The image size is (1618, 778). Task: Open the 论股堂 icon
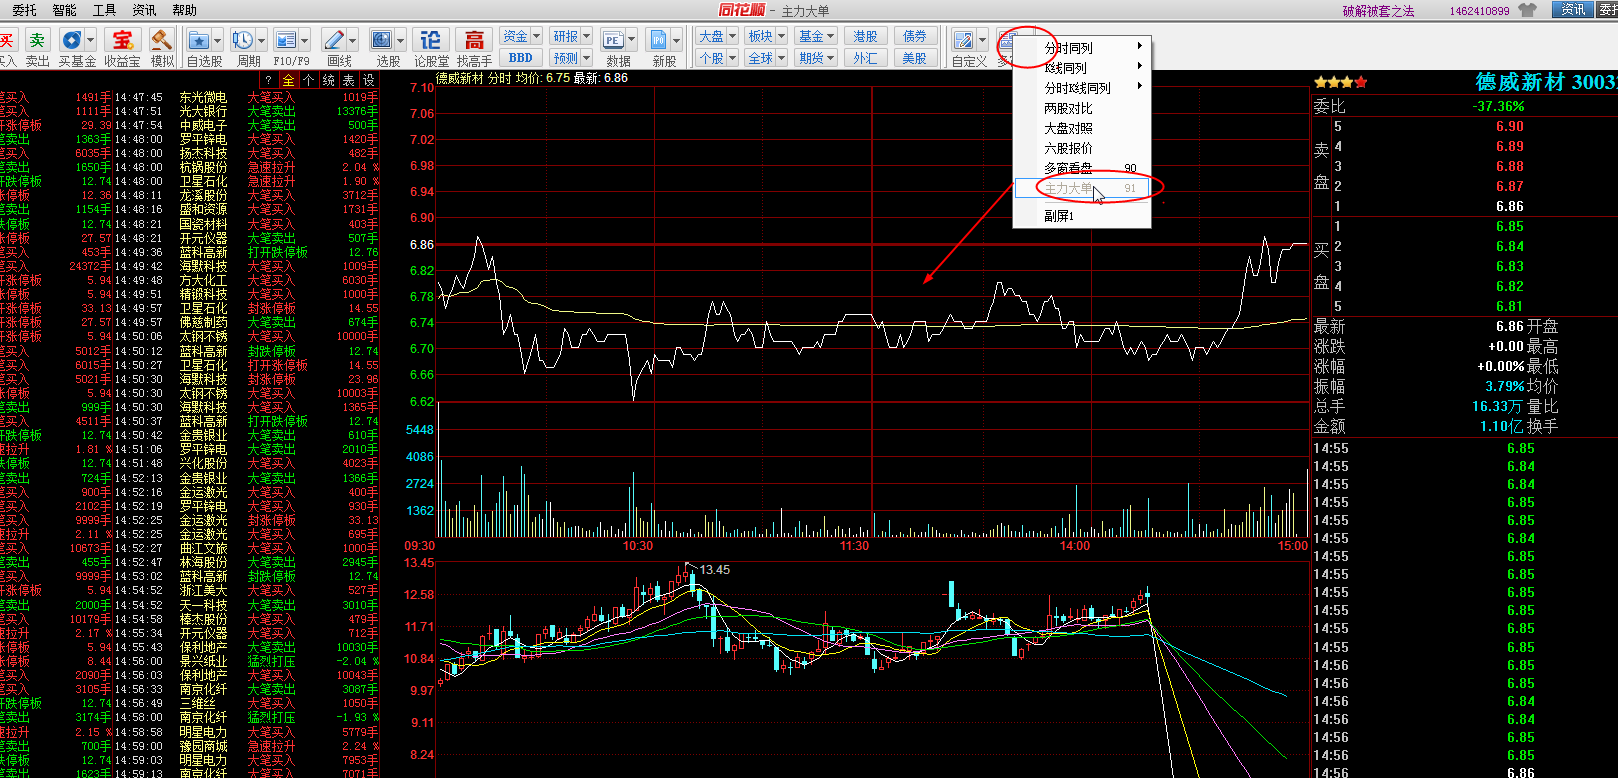(x=431, y=40)
